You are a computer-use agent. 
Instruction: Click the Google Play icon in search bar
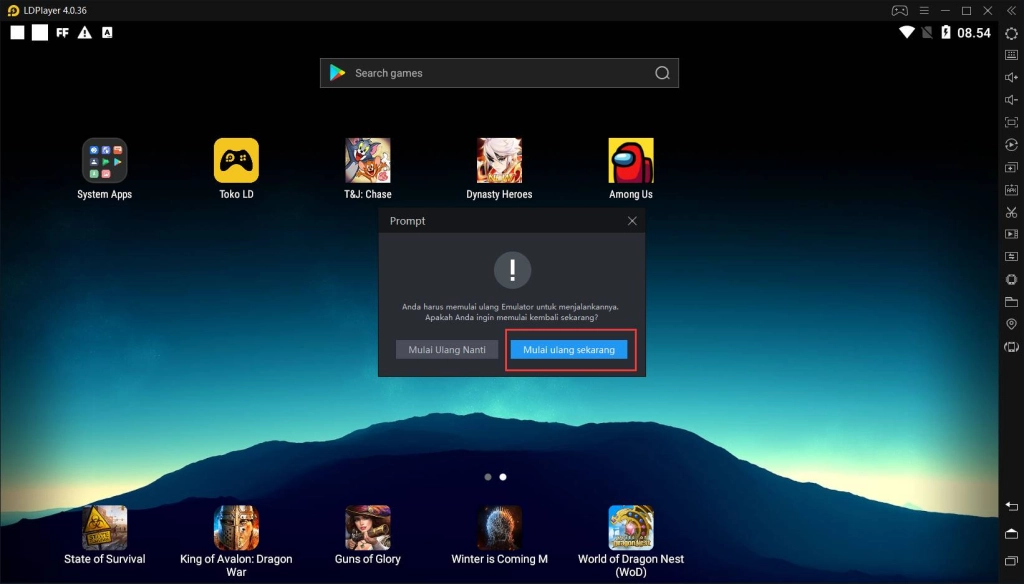coord(337,73)
